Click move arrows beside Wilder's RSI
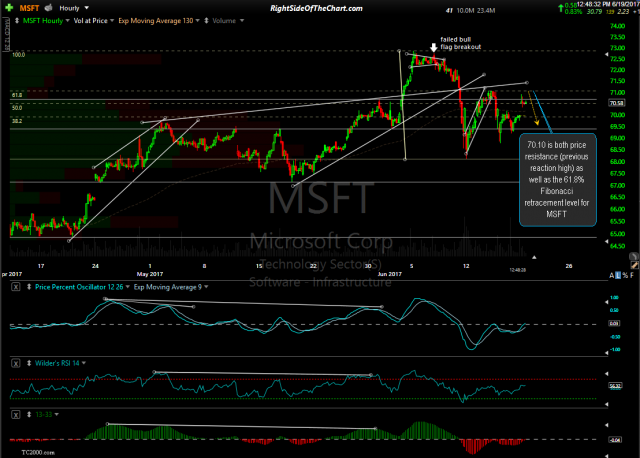 click(29, 363)
